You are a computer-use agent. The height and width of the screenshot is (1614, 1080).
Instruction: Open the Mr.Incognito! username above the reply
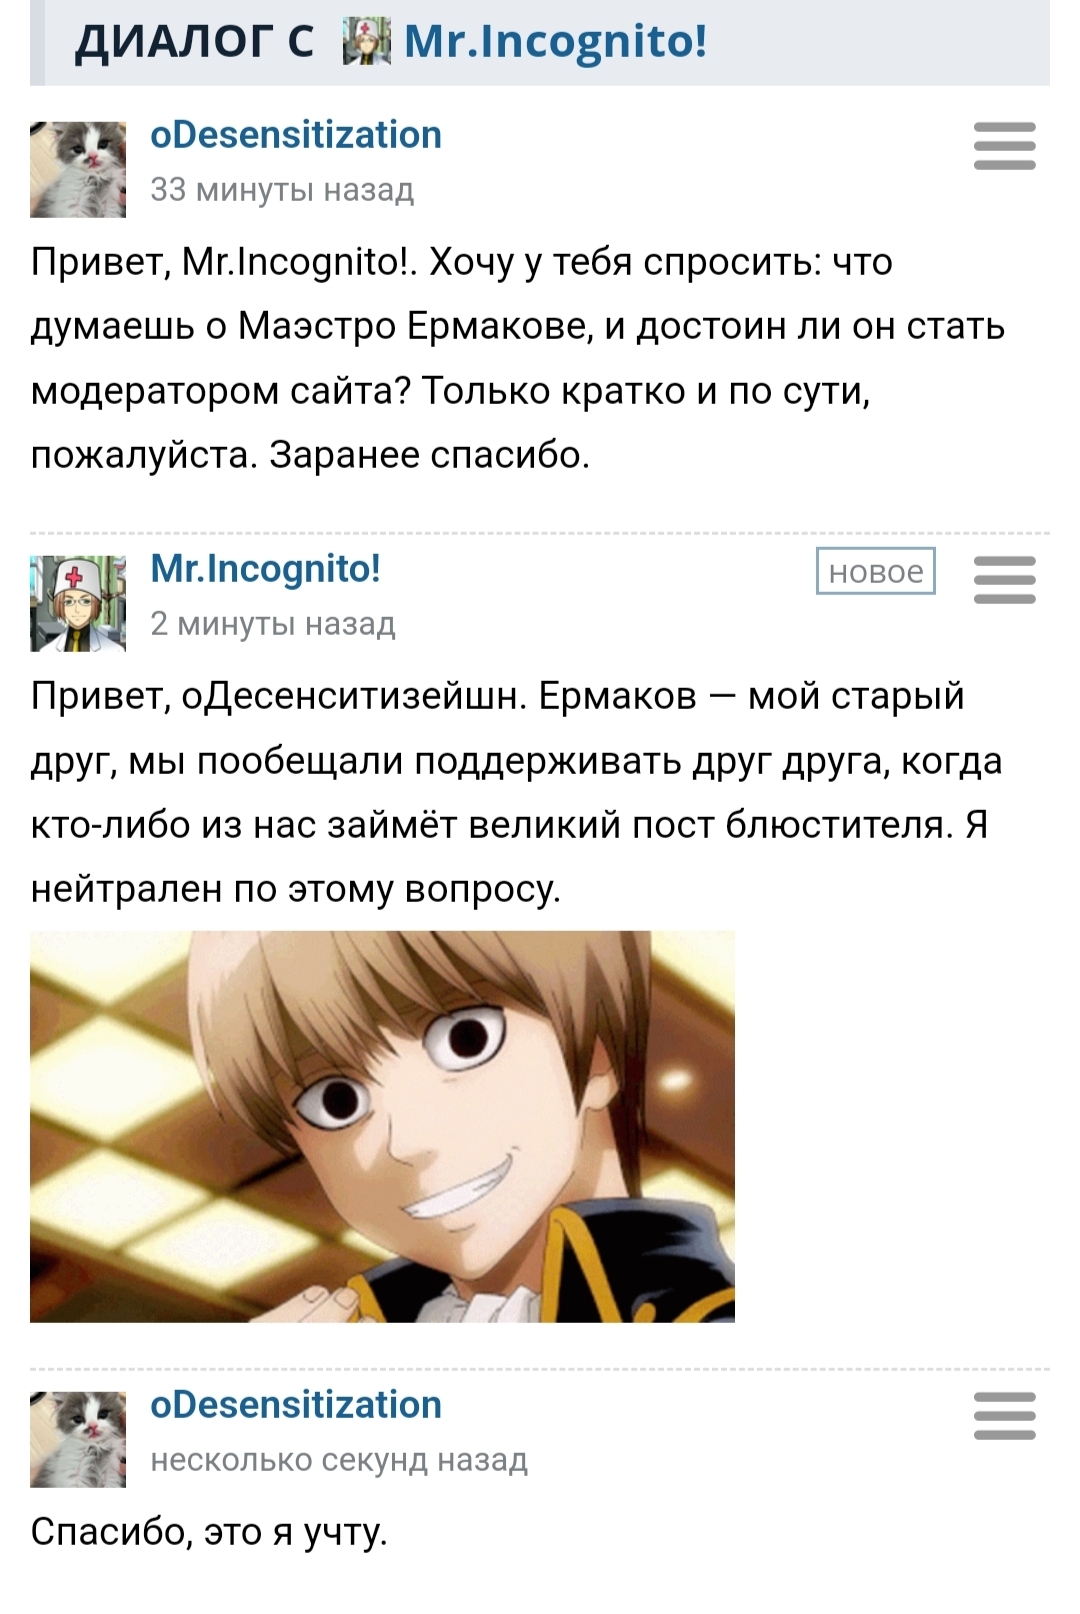[266, 569]
